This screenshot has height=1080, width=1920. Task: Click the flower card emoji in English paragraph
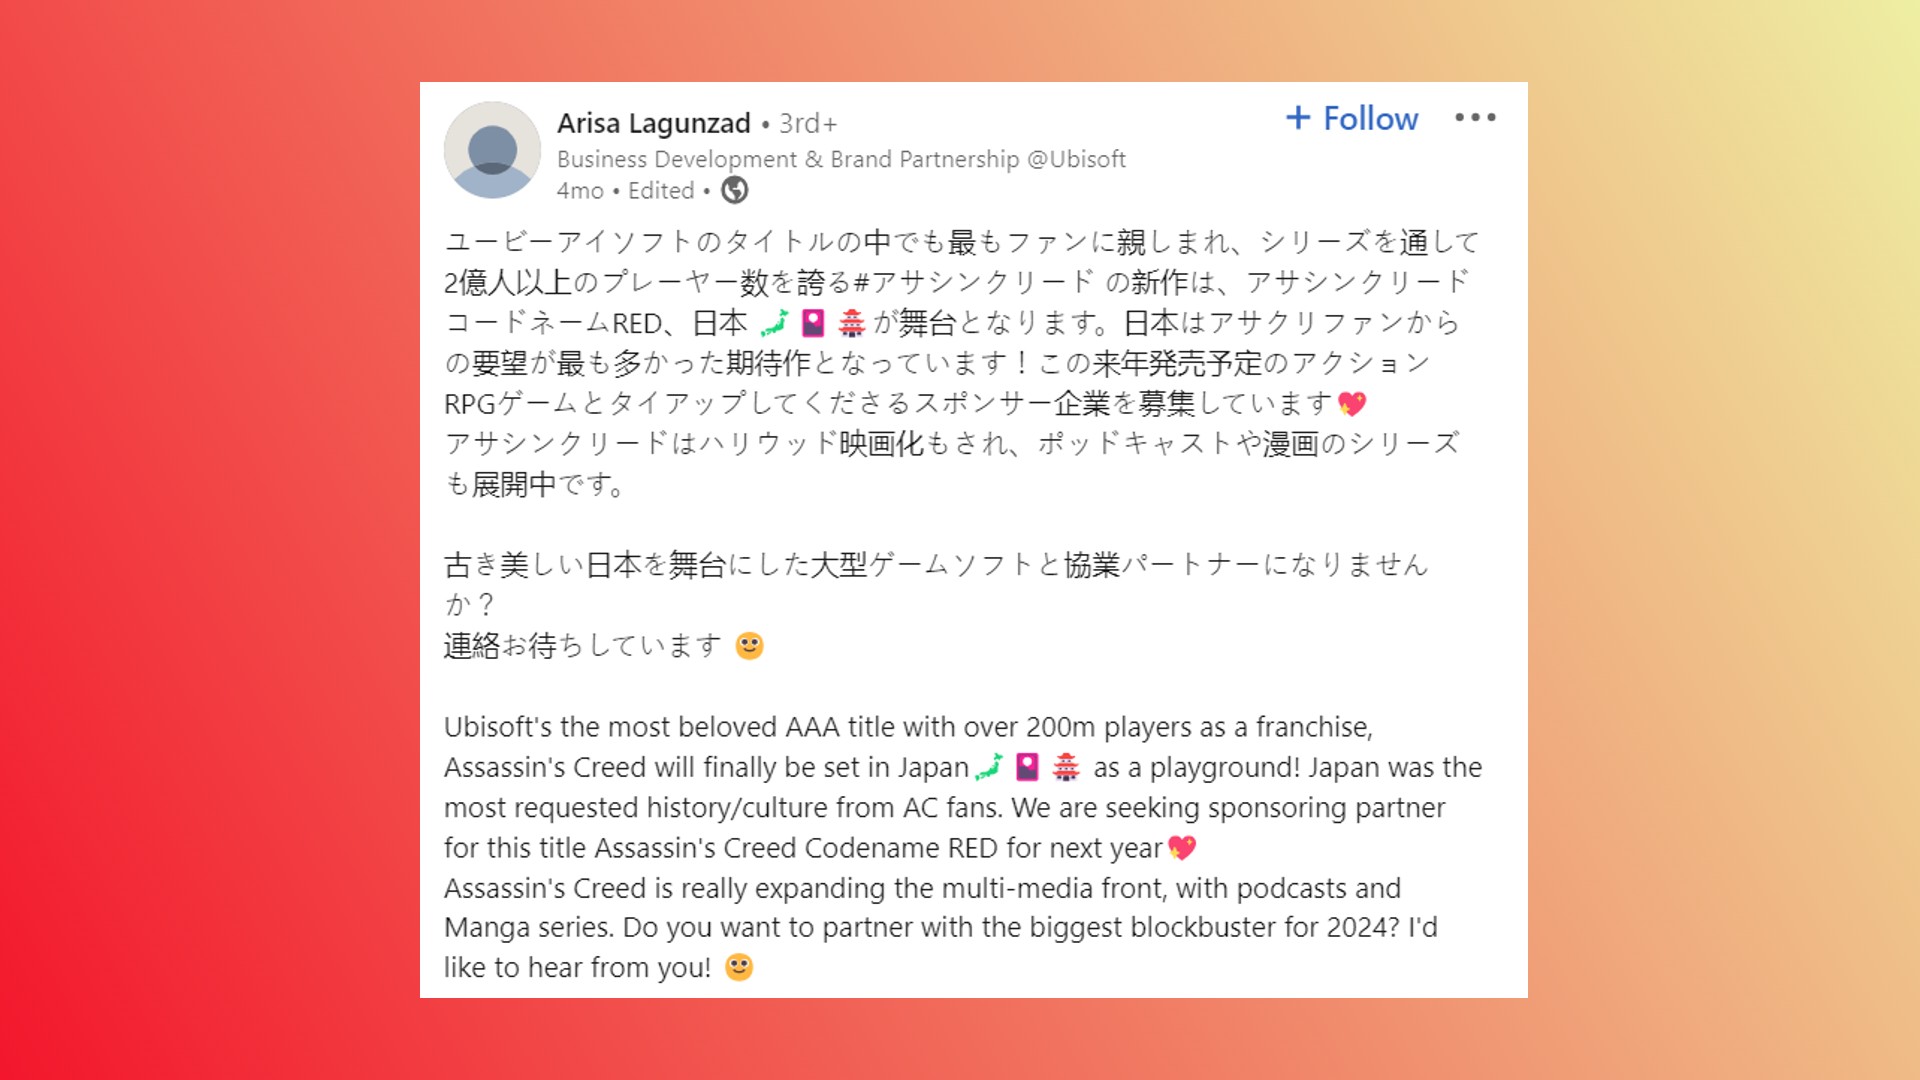[x=1027, y=767]
